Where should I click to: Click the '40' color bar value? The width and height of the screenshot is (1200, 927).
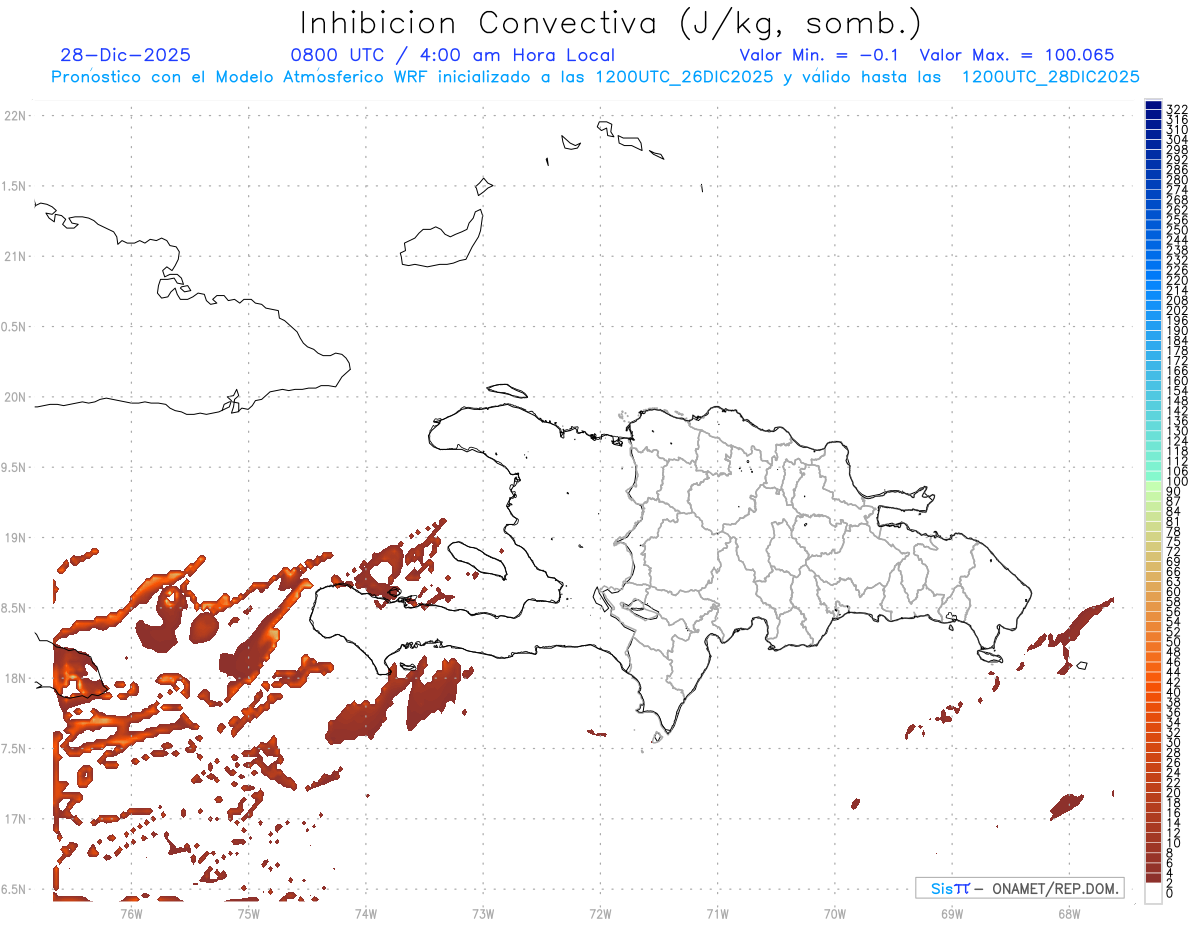click(1173, 692)
